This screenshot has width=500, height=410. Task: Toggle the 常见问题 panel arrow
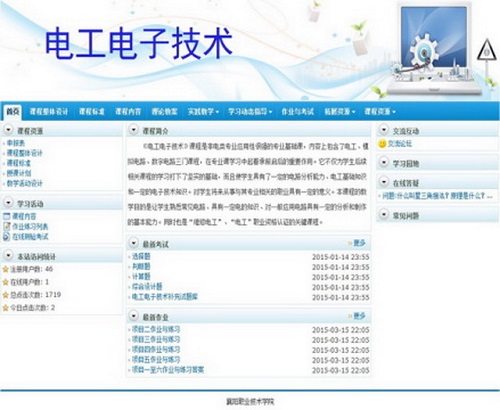pyautogui.click(x=384, y=214)
